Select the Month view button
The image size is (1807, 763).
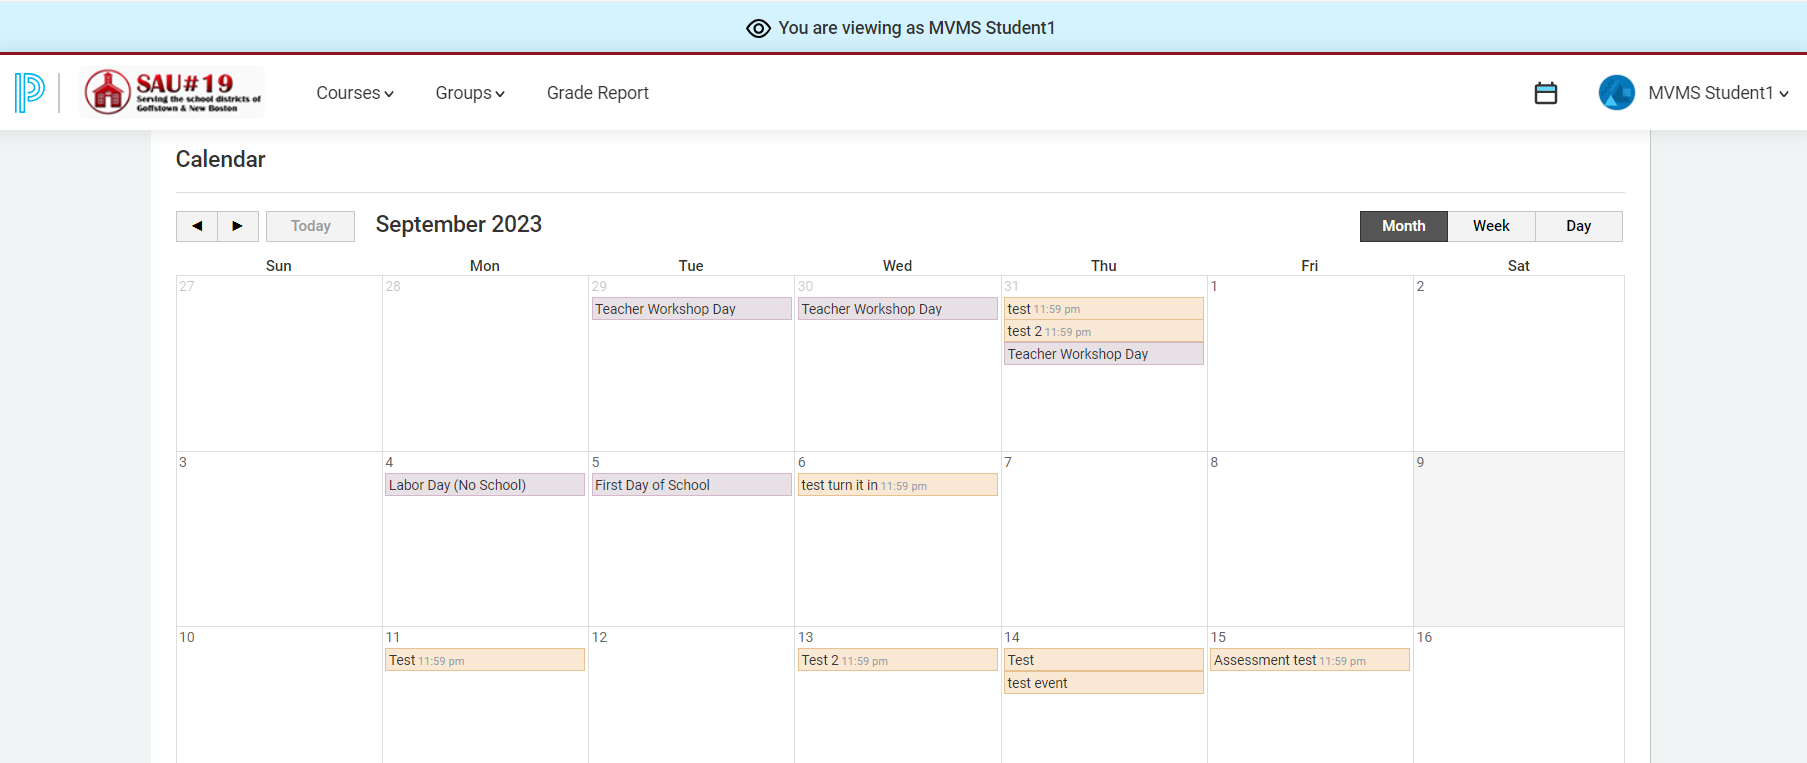tap(1403, 226)
